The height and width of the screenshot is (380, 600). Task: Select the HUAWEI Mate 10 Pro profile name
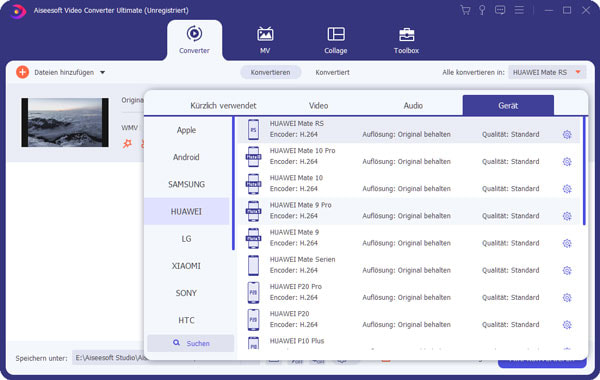302,150
